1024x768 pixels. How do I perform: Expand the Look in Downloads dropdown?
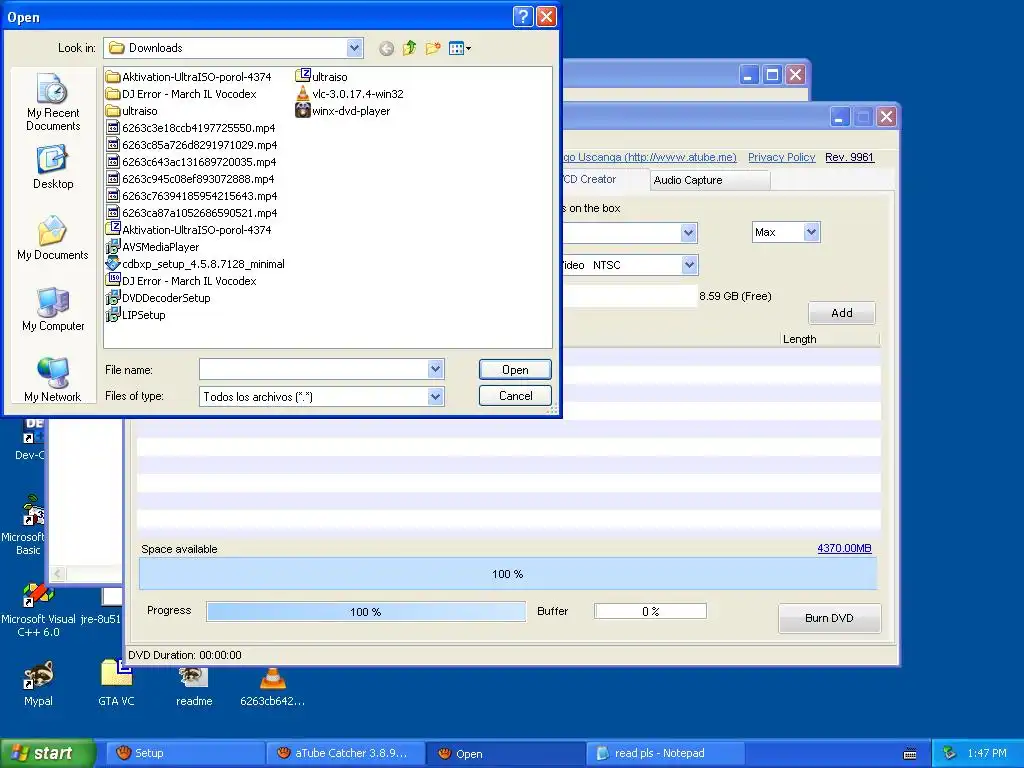(x=354, y=48)
